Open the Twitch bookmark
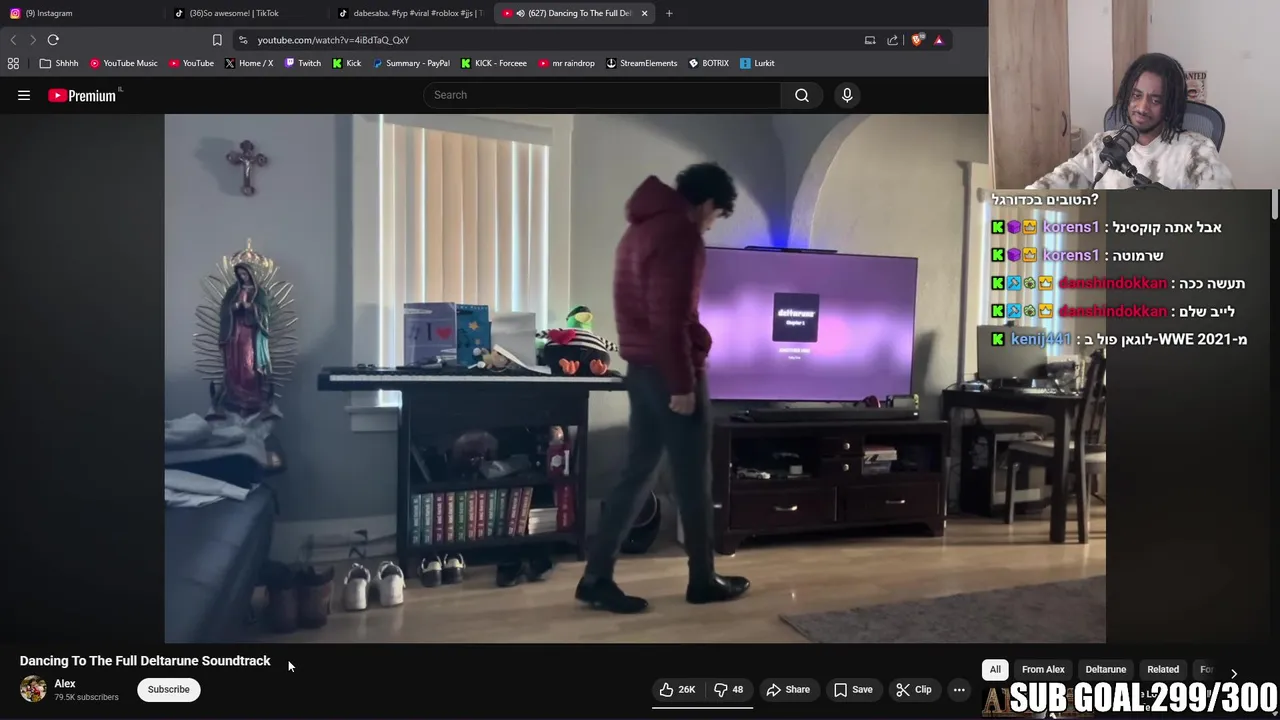 tap(303, 63)
